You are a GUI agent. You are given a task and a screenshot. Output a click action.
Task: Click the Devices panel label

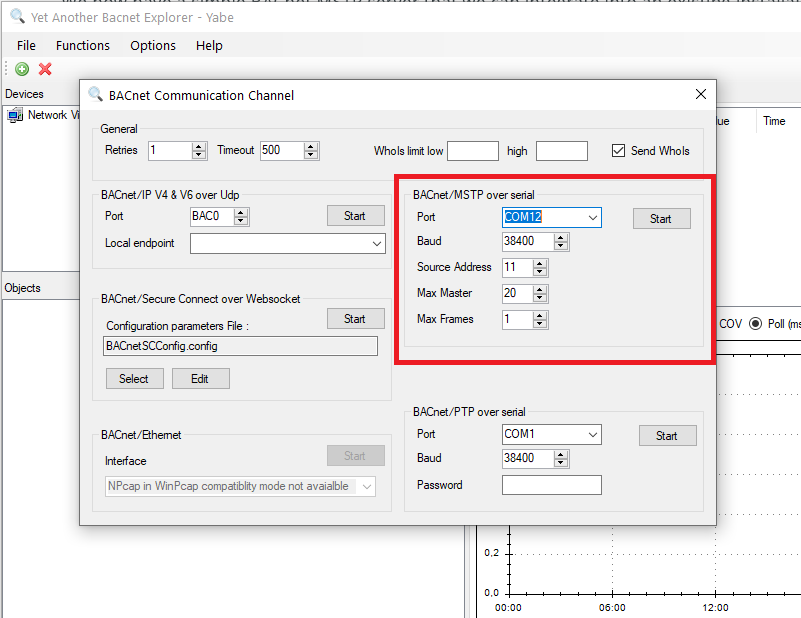point(24,94)
